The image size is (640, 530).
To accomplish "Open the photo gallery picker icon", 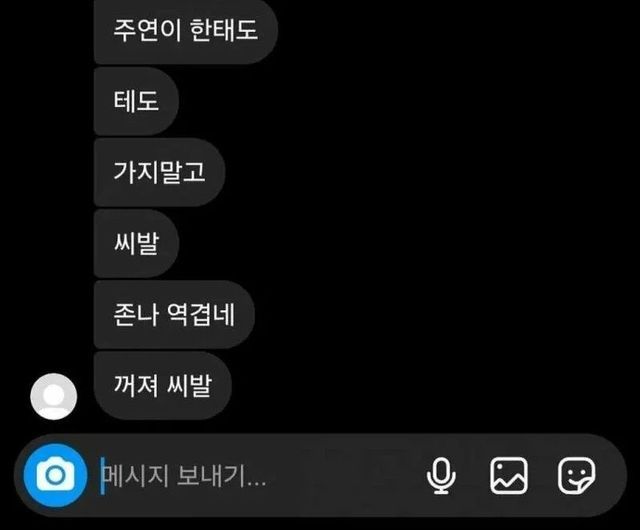I will 509,476.
